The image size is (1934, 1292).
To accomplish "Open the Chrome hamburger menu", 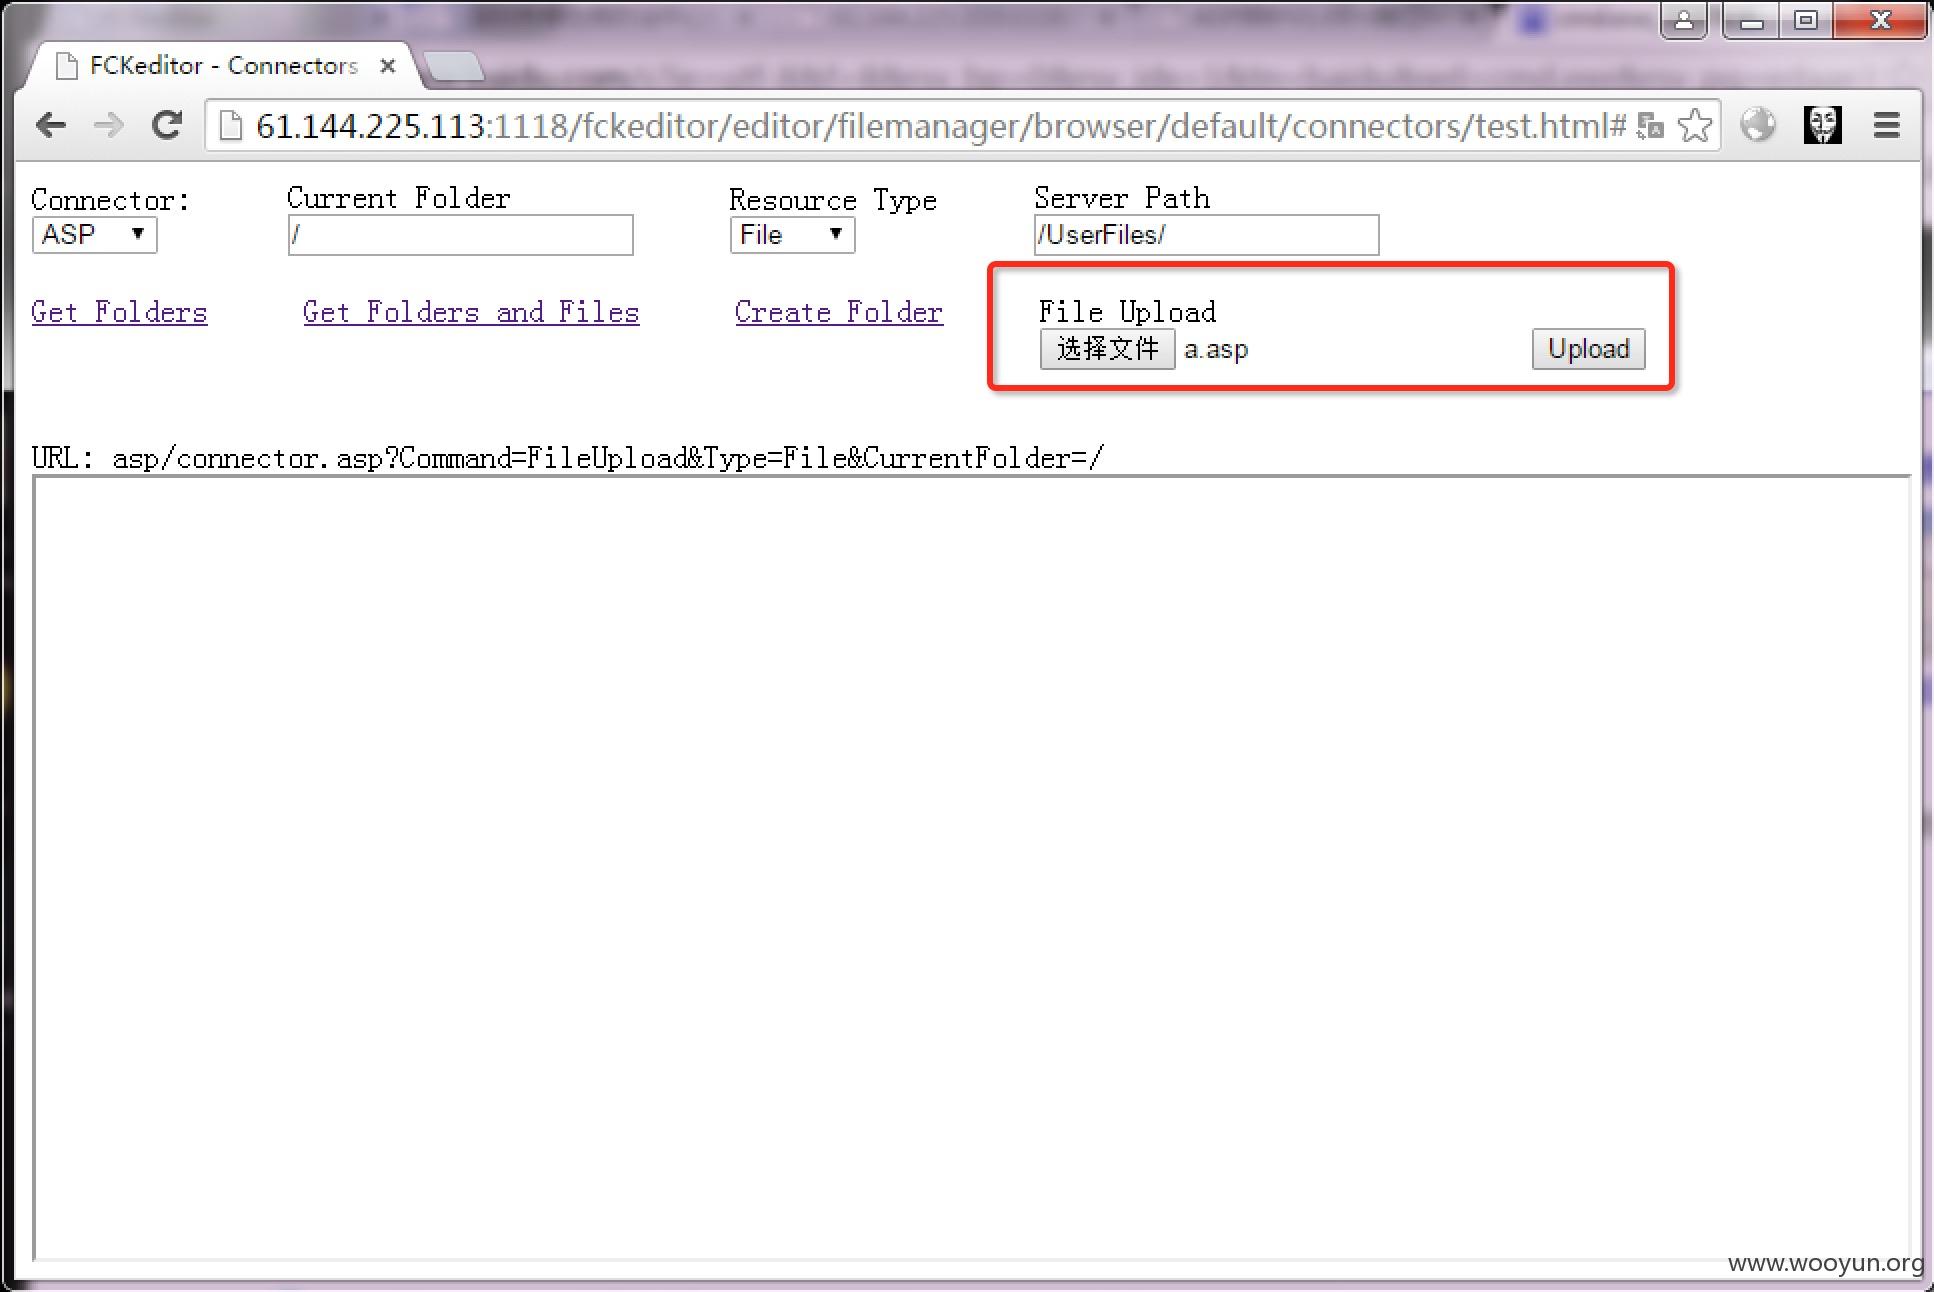I will click(x=1886, y=125).
